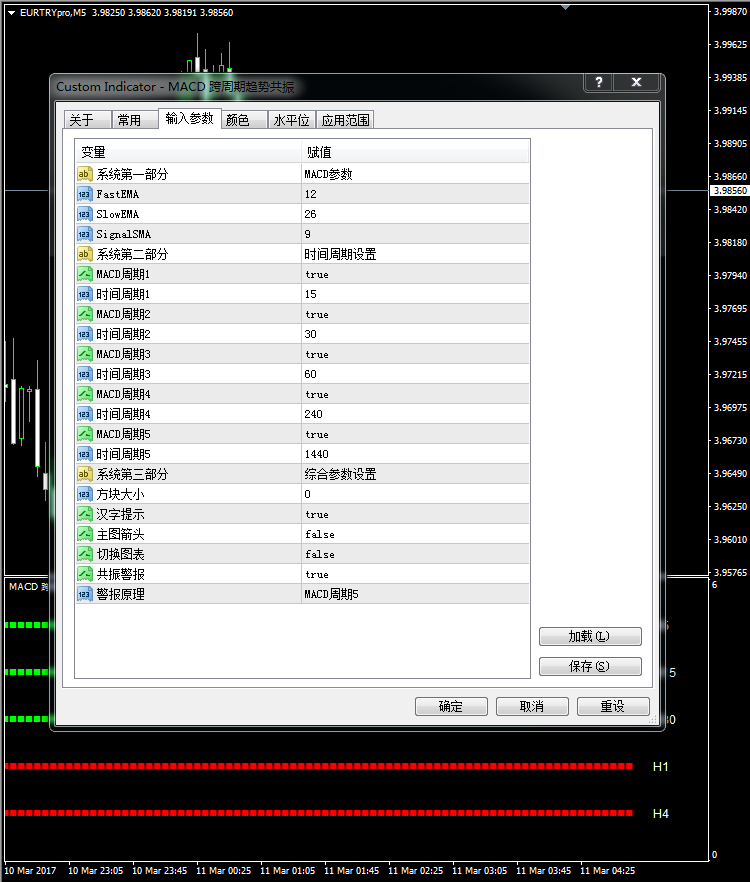
Task: Click the integer icon beside 警报原理
Action: (x=84, y=594)
